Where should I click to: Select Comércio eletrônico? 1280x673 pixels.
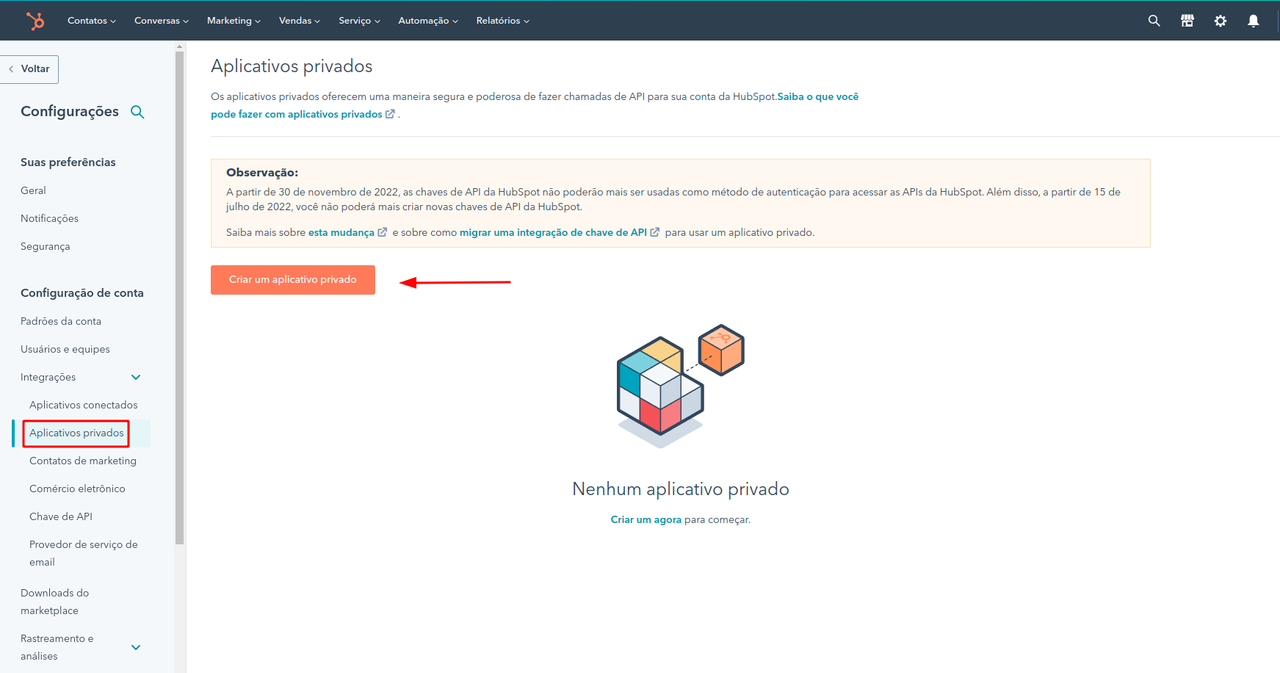pyautogui.click(x=77, y=489)
